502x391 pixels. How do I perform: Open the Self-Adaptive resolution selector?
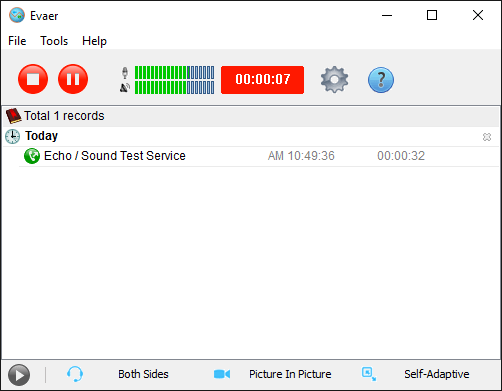(x=437, y=374)
